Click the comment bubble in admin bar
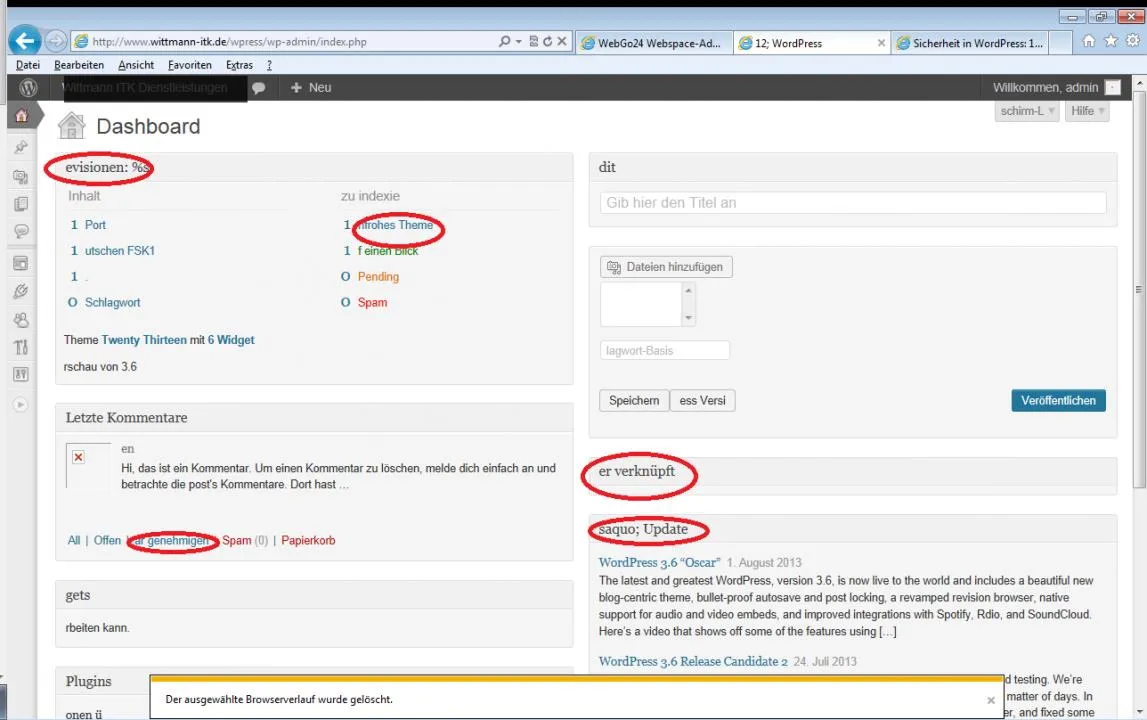 pyautogui.click(x=258, y=88)
